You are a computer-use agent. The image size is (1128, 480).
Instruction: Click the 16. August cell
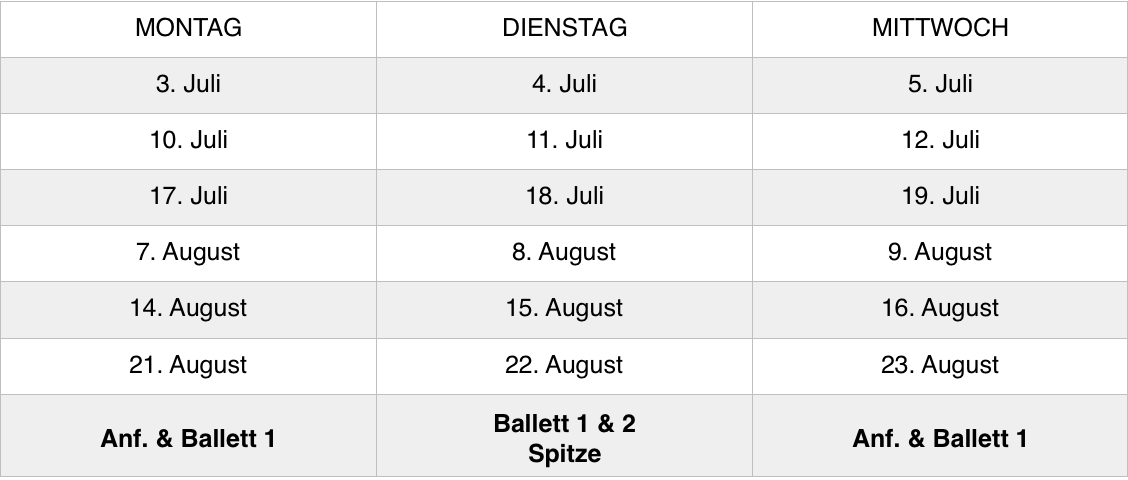click(x=940, y=309)
